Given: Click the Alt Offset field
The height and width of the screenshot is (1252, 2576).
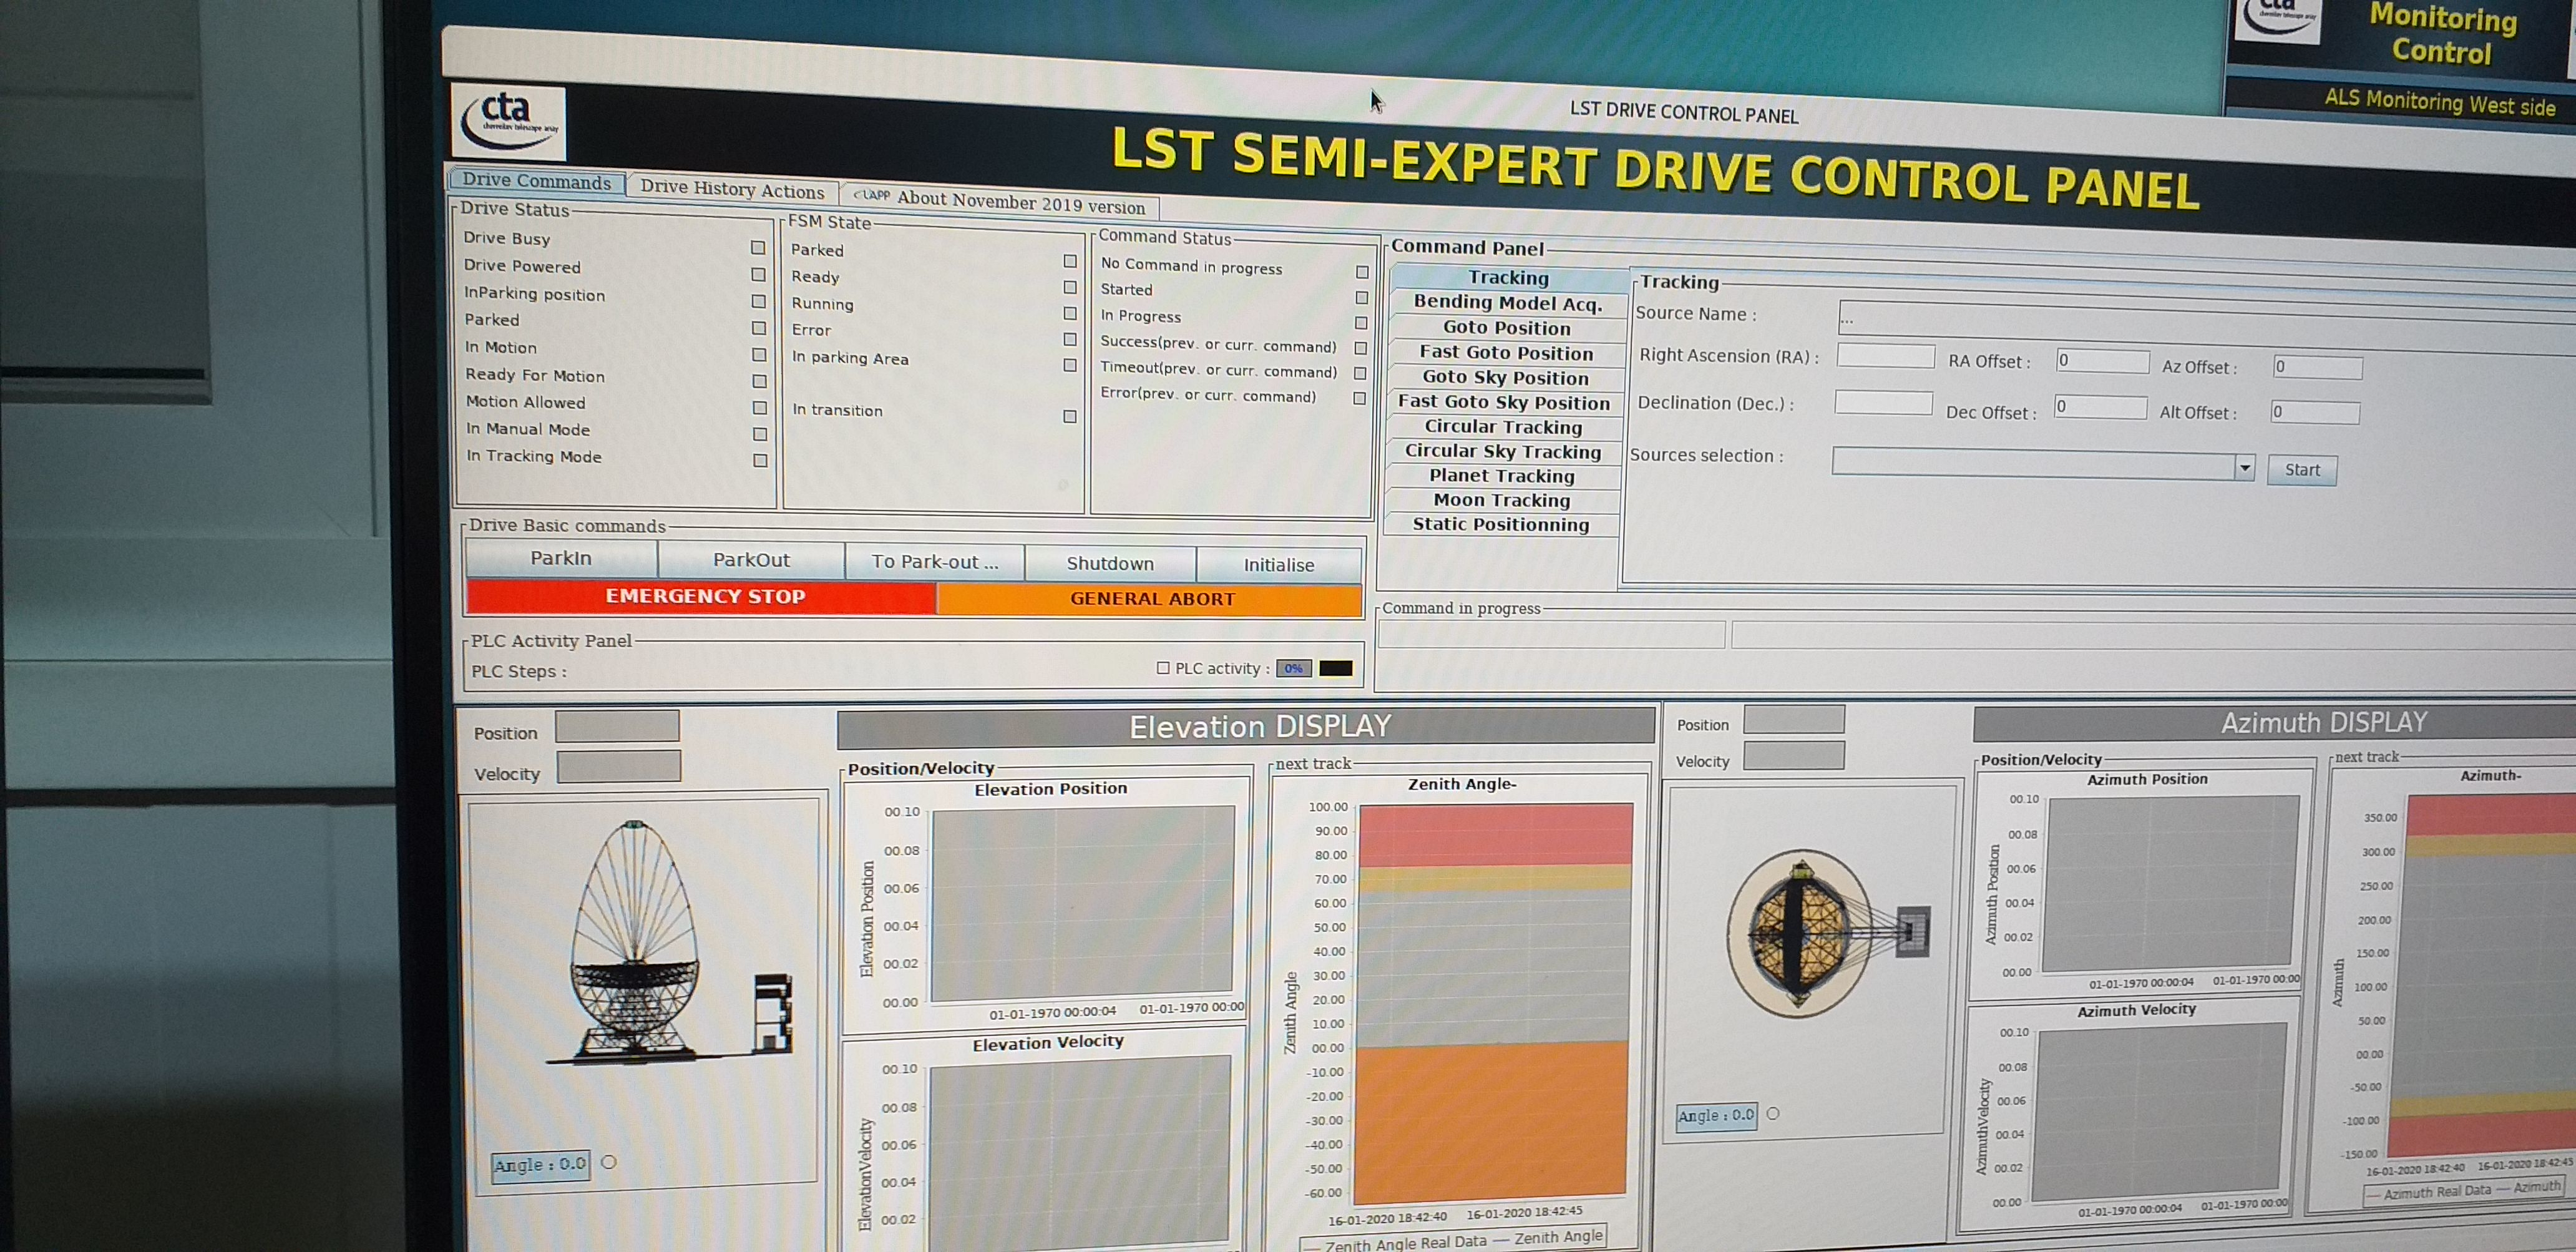Looking at the screenshot, I should [2315, 412].
